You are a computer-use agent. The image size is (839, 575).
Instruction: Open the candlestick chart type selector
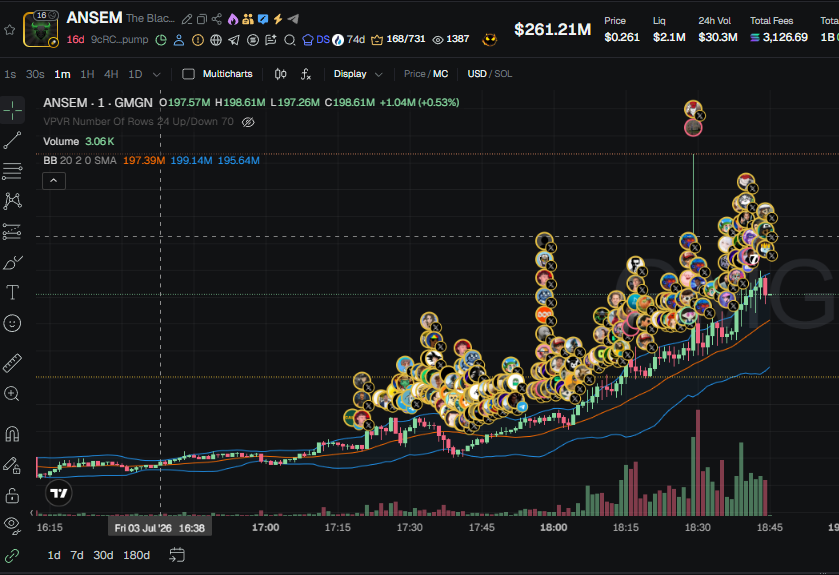(280, 74)
